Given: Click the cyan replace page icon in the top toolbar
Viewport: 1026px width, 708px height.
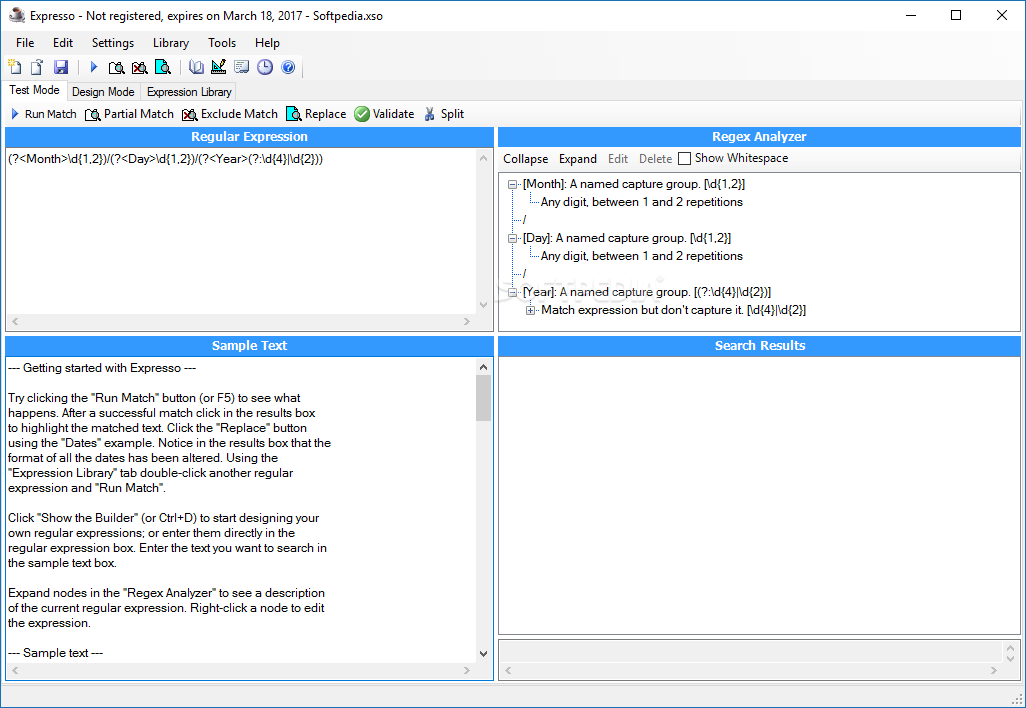Looking at the screenshot, I should (162, 67).
